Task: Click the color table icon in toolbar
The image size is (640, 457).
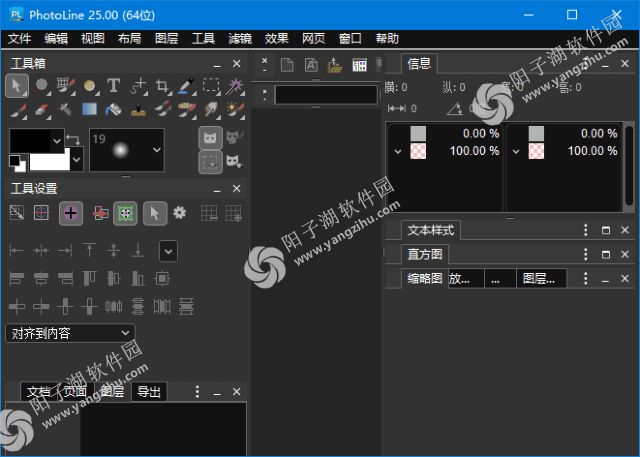Action: (x=360, y=65)
